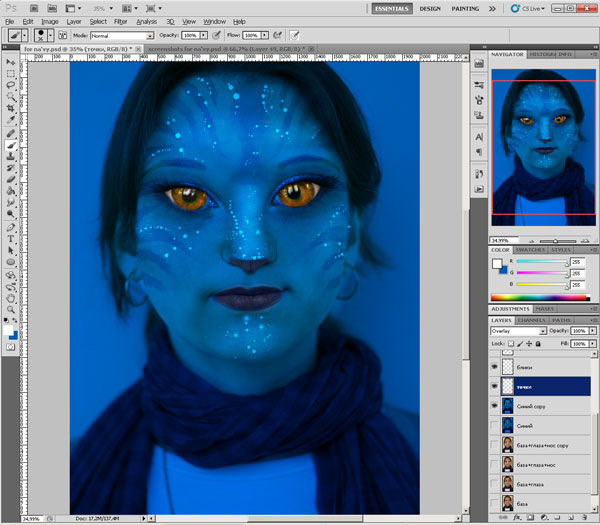Click the Delete layer trash icon
Screen dimensions: 600x525
[584, 518]
